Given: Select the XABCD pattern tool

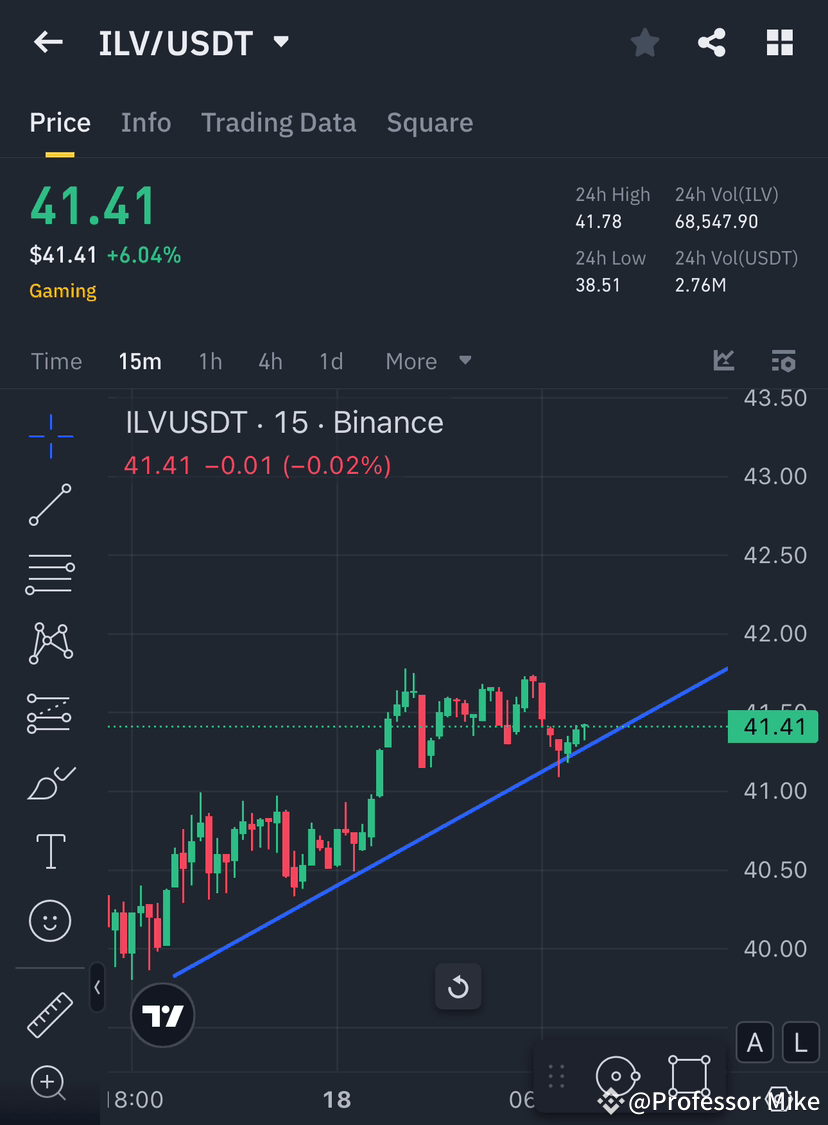Looking at the screenshot, I should (50, 643).
